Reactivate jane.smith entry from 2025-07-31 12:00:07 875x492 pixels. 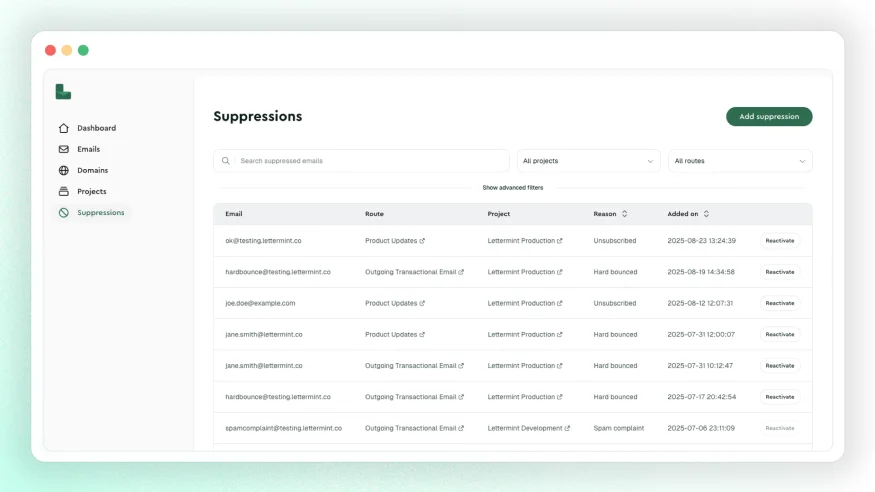(x=780, y=335)
